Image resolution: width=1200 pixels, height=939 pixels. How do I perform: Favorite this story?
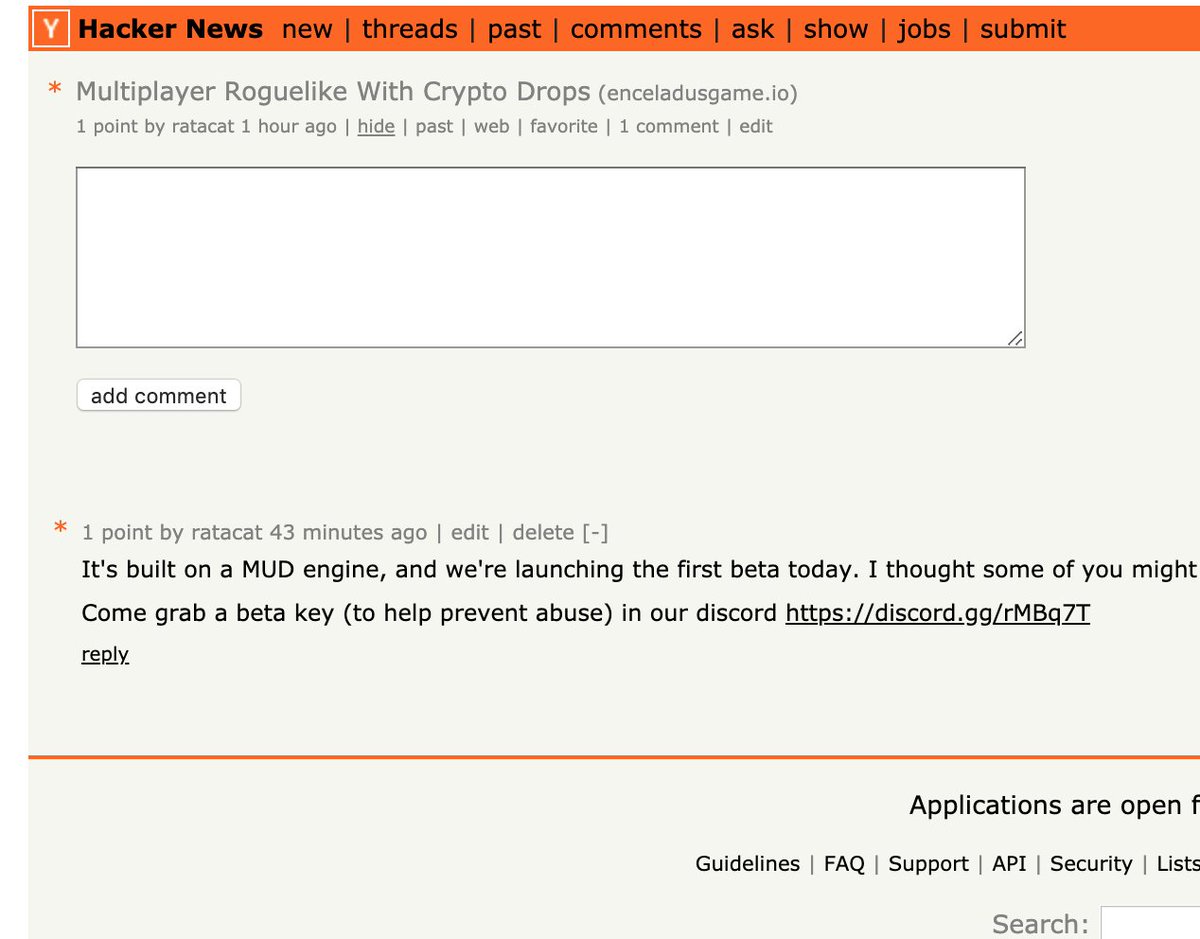click(564, 126)
